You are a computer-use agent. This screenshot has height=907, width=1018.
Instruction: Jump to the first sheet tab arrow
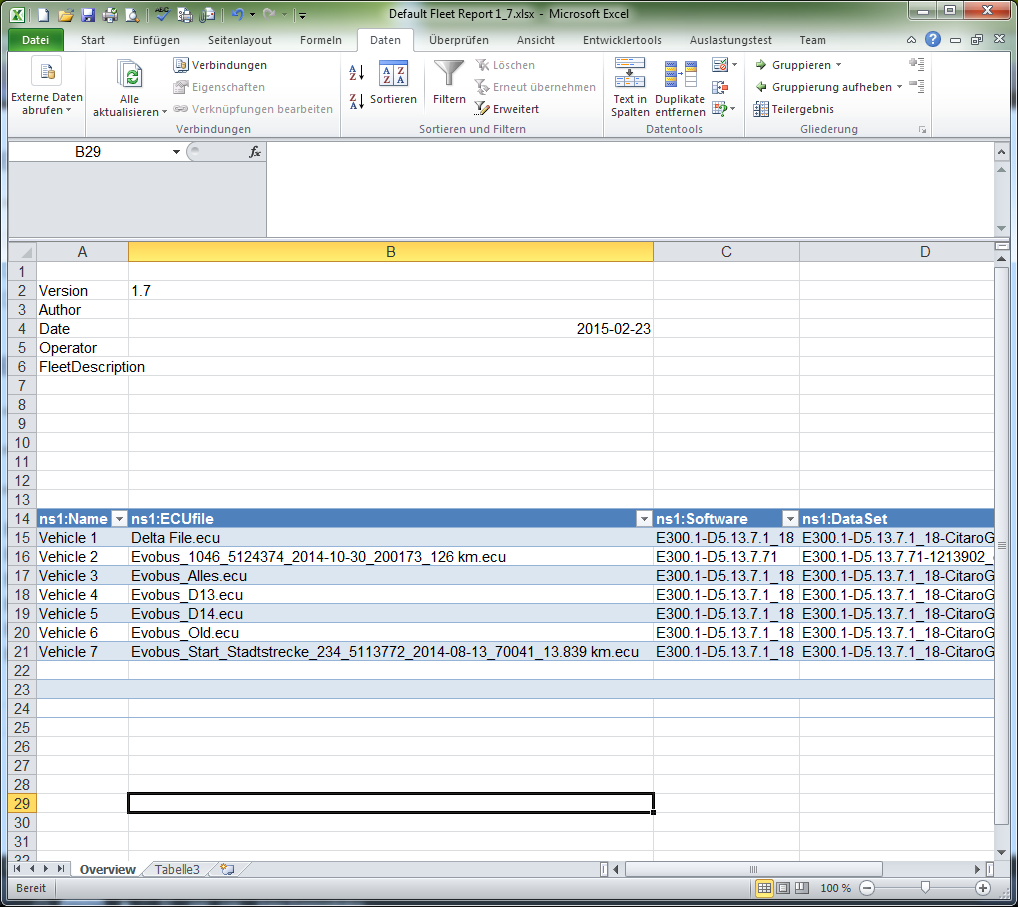click(x=17, y=869)
